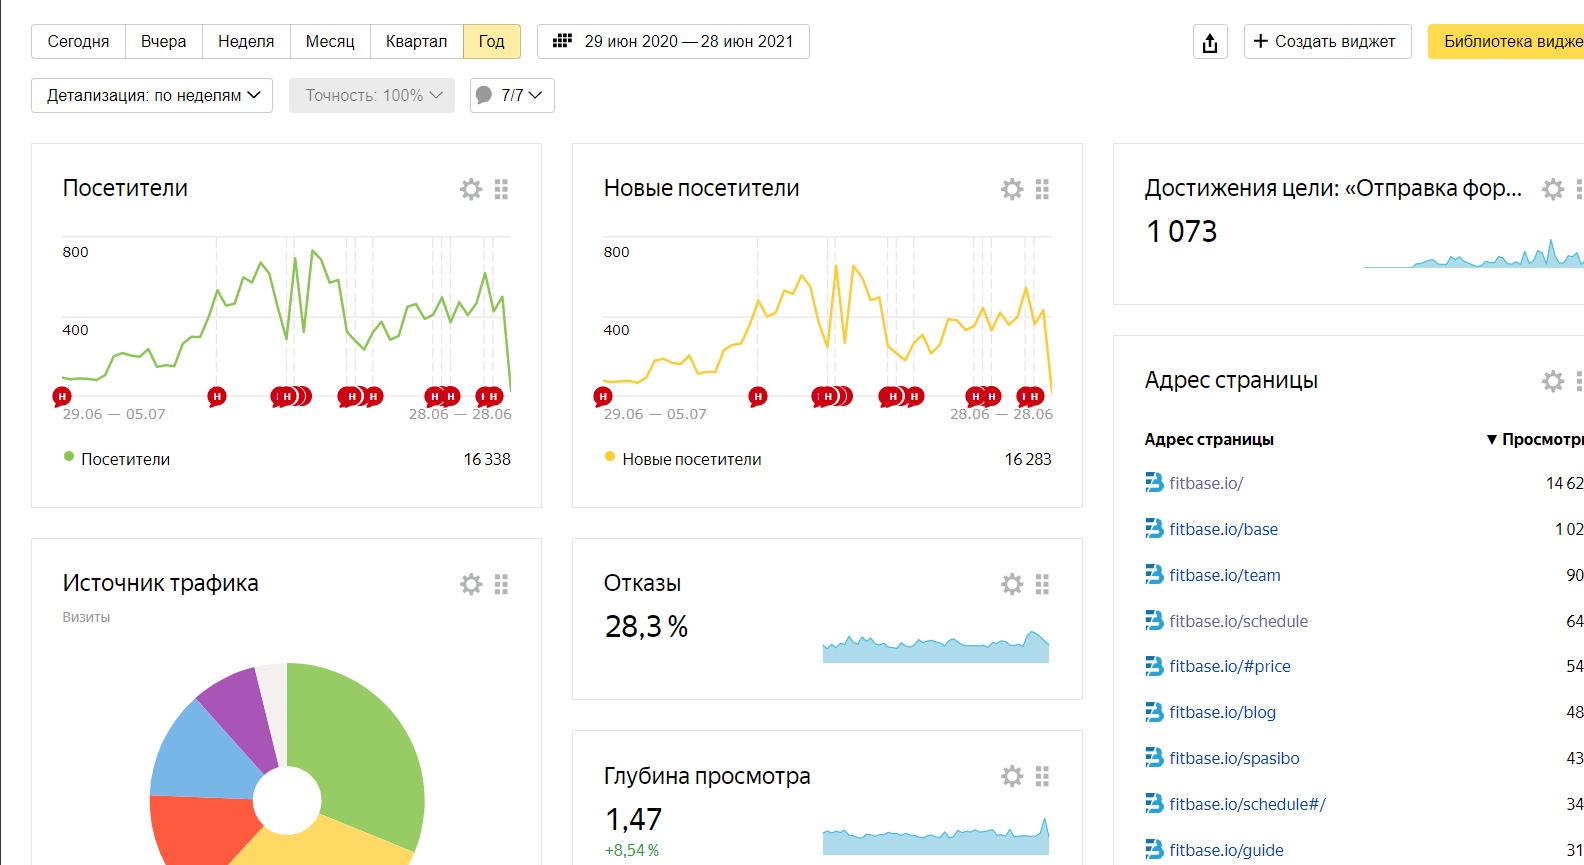Click the green Посетители legend dot
This screenshot has height=865, width=1584.
[x=69, y=457]
